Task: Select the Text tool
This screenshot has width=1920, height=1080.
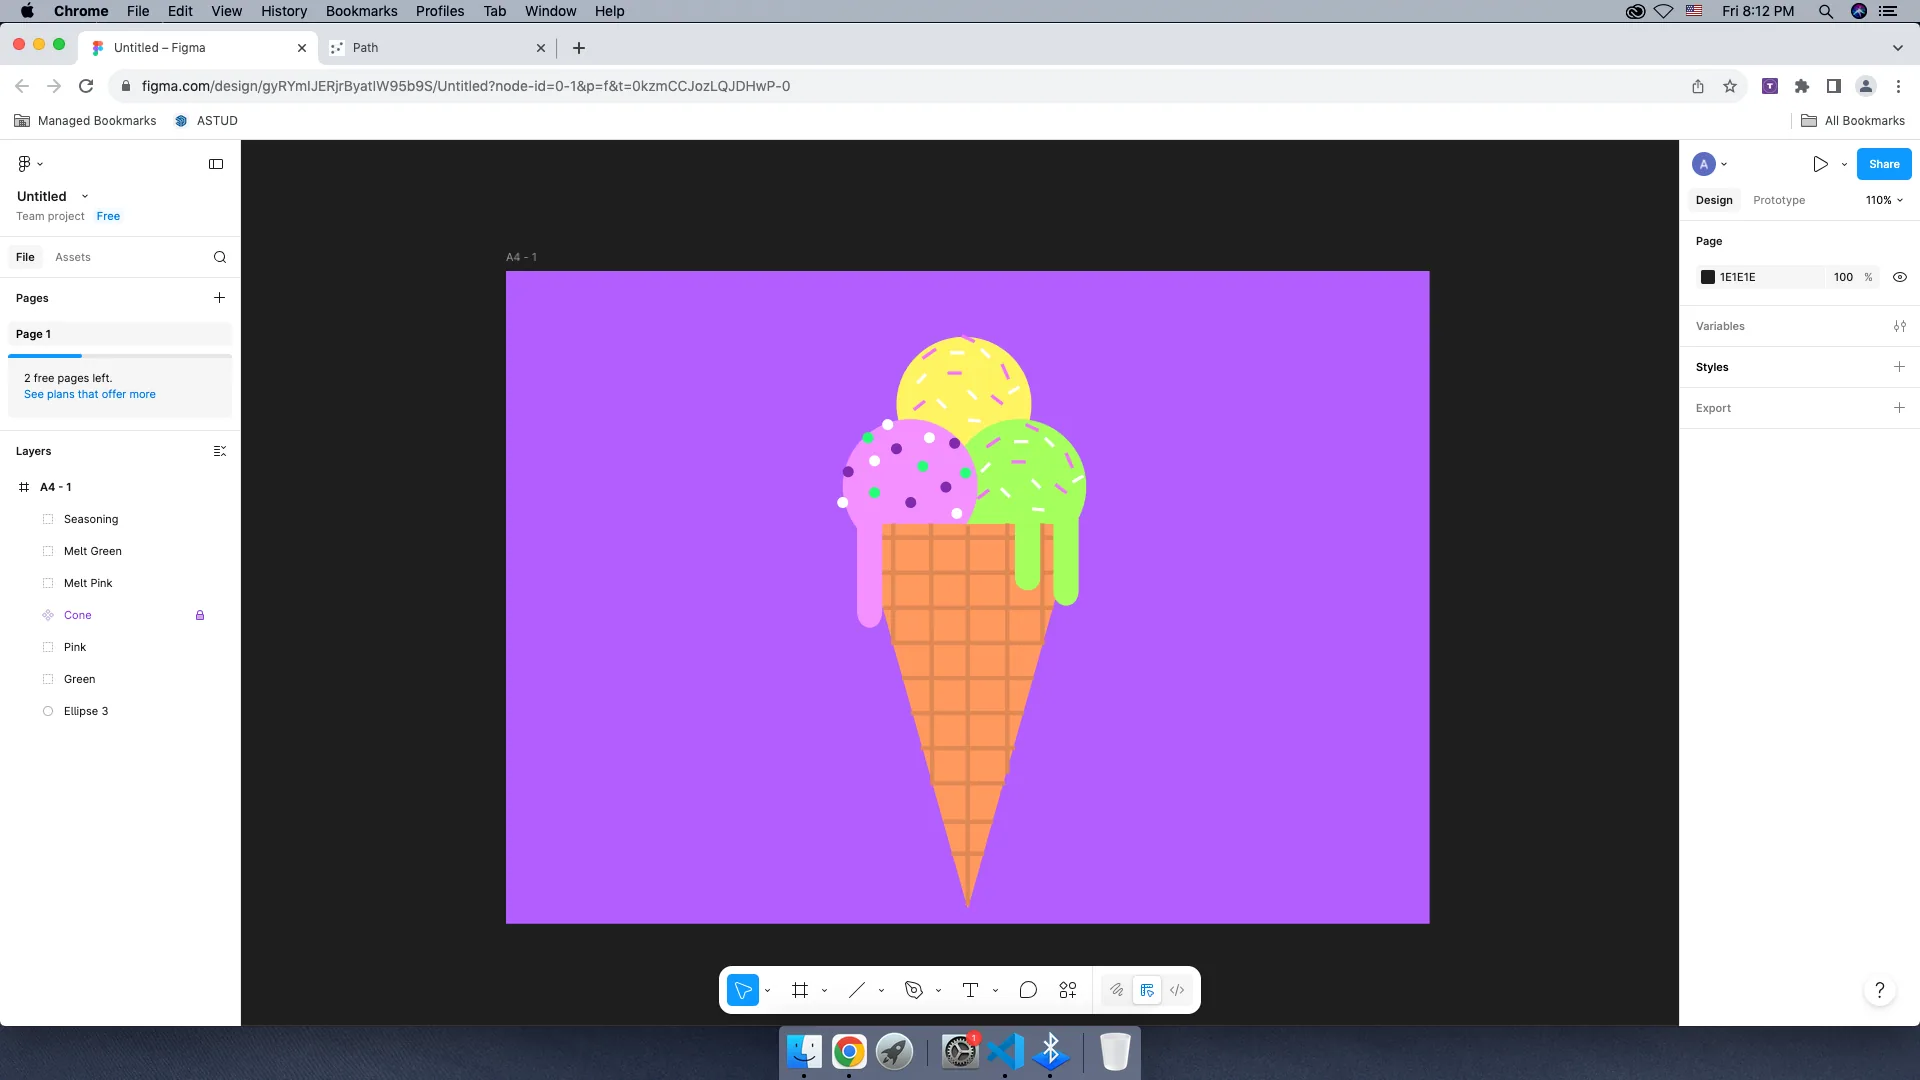Action: [x=970, y=990]
